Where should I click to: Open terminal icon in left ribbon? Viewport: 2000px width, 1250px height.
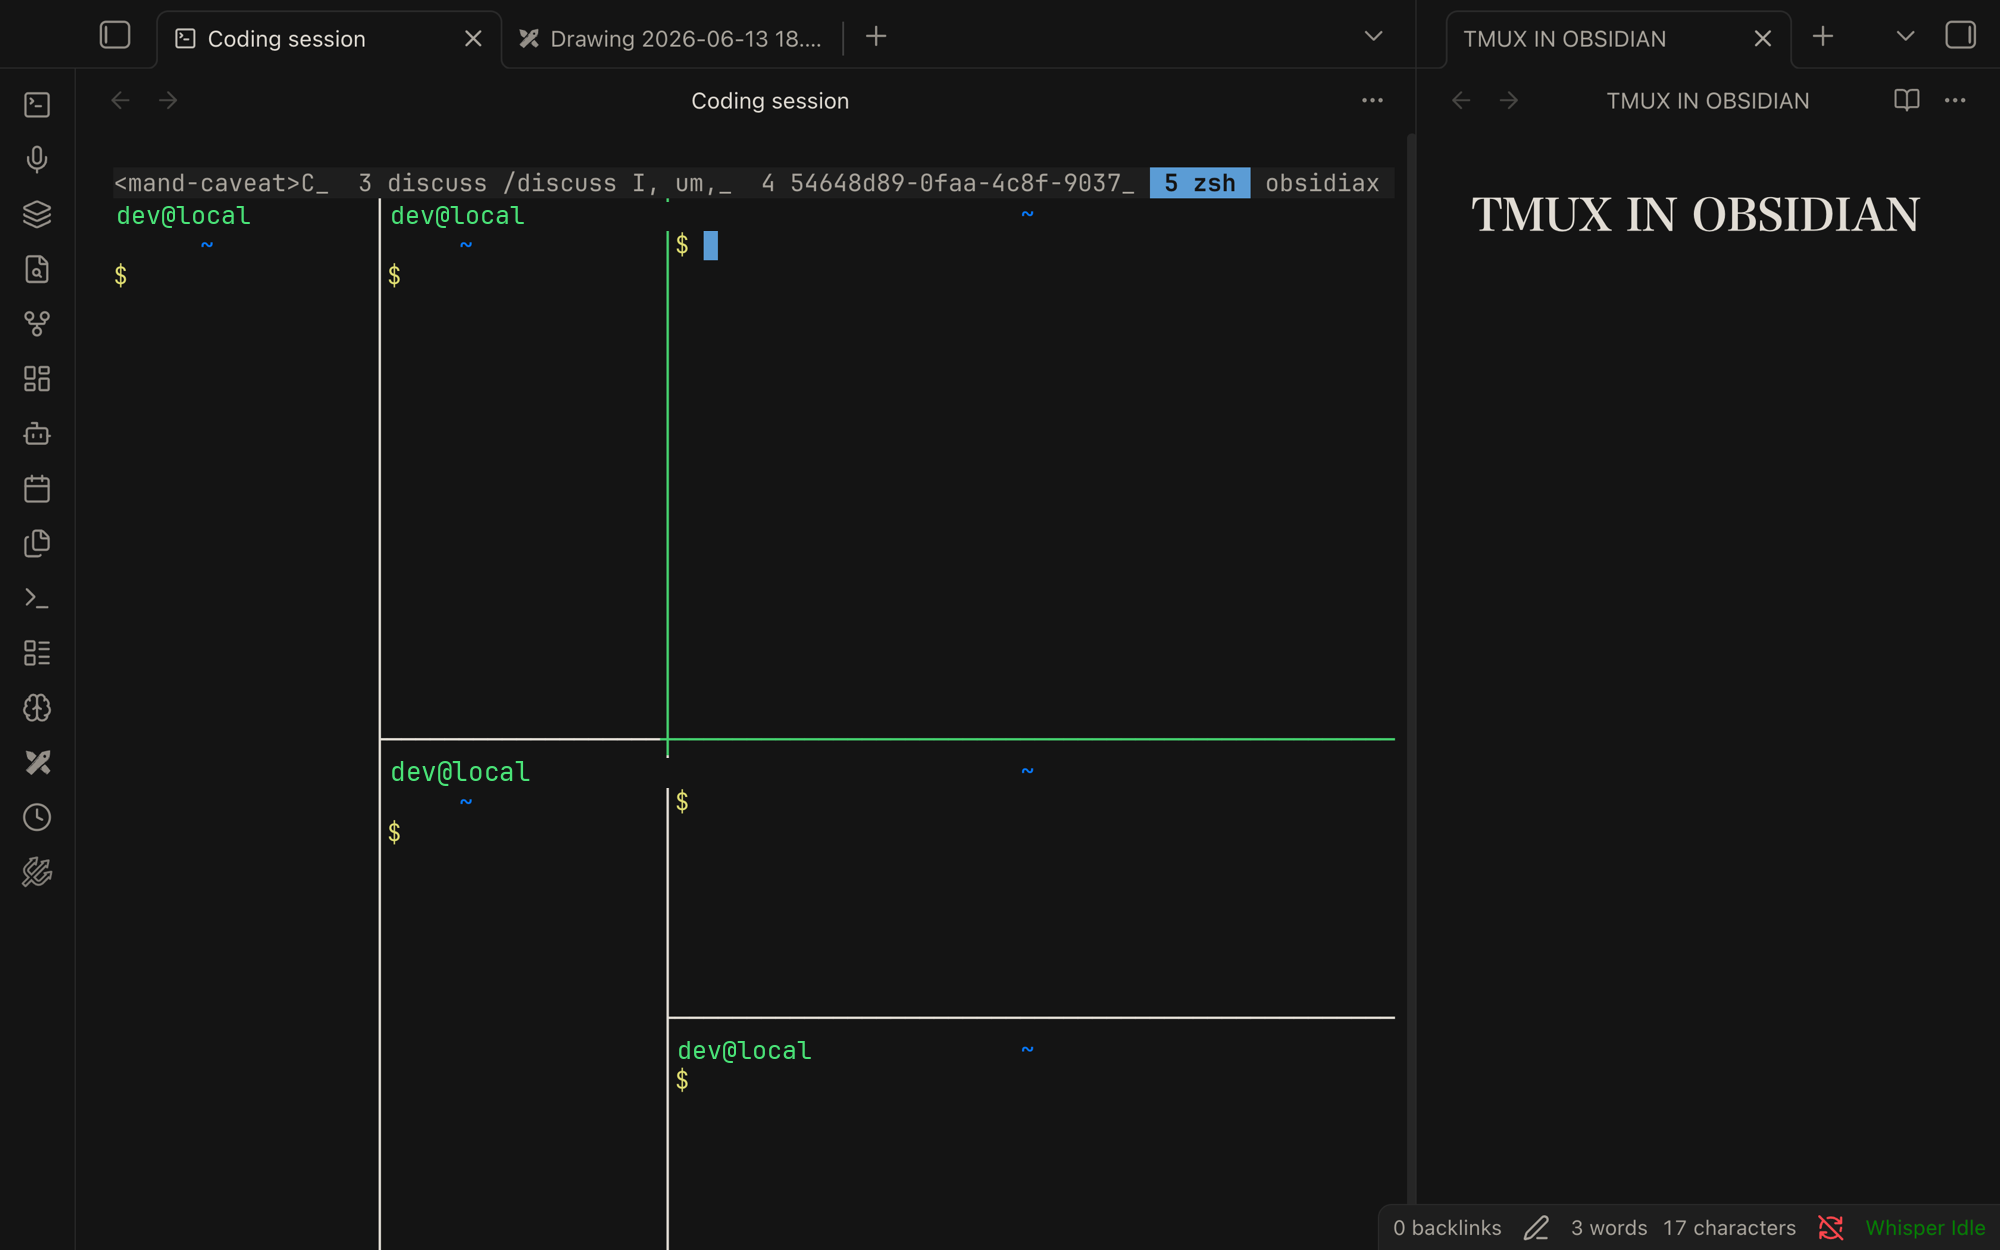click(37, 105)
